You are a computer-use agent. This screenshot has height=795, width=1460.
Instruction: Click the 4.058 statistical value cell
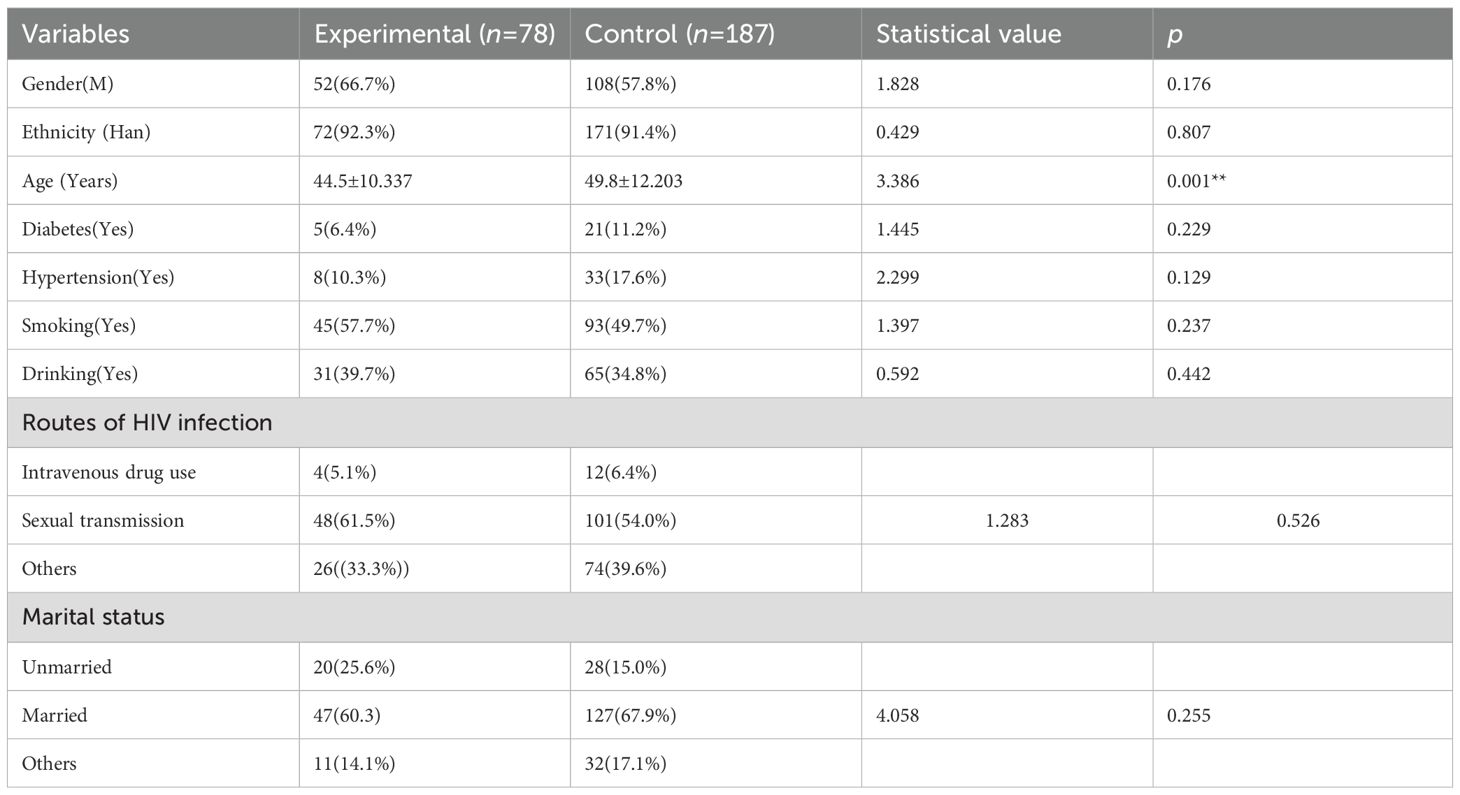click(898, 715)
